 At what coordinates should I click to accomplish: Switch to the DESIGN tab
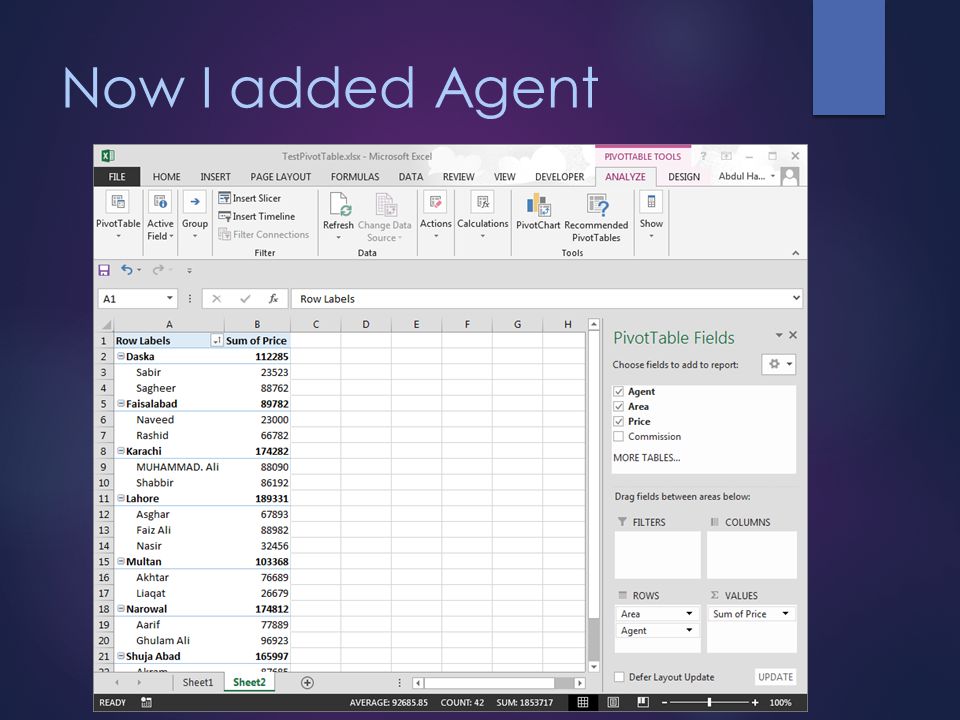coord(684,176)
